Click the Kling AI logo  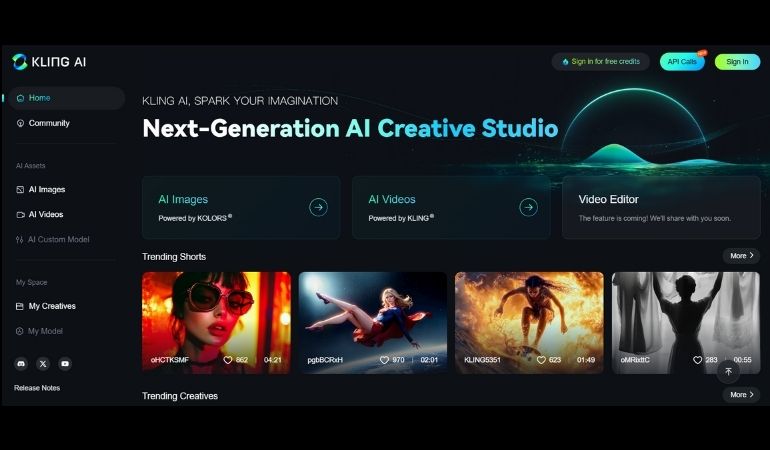click(49, 62)
